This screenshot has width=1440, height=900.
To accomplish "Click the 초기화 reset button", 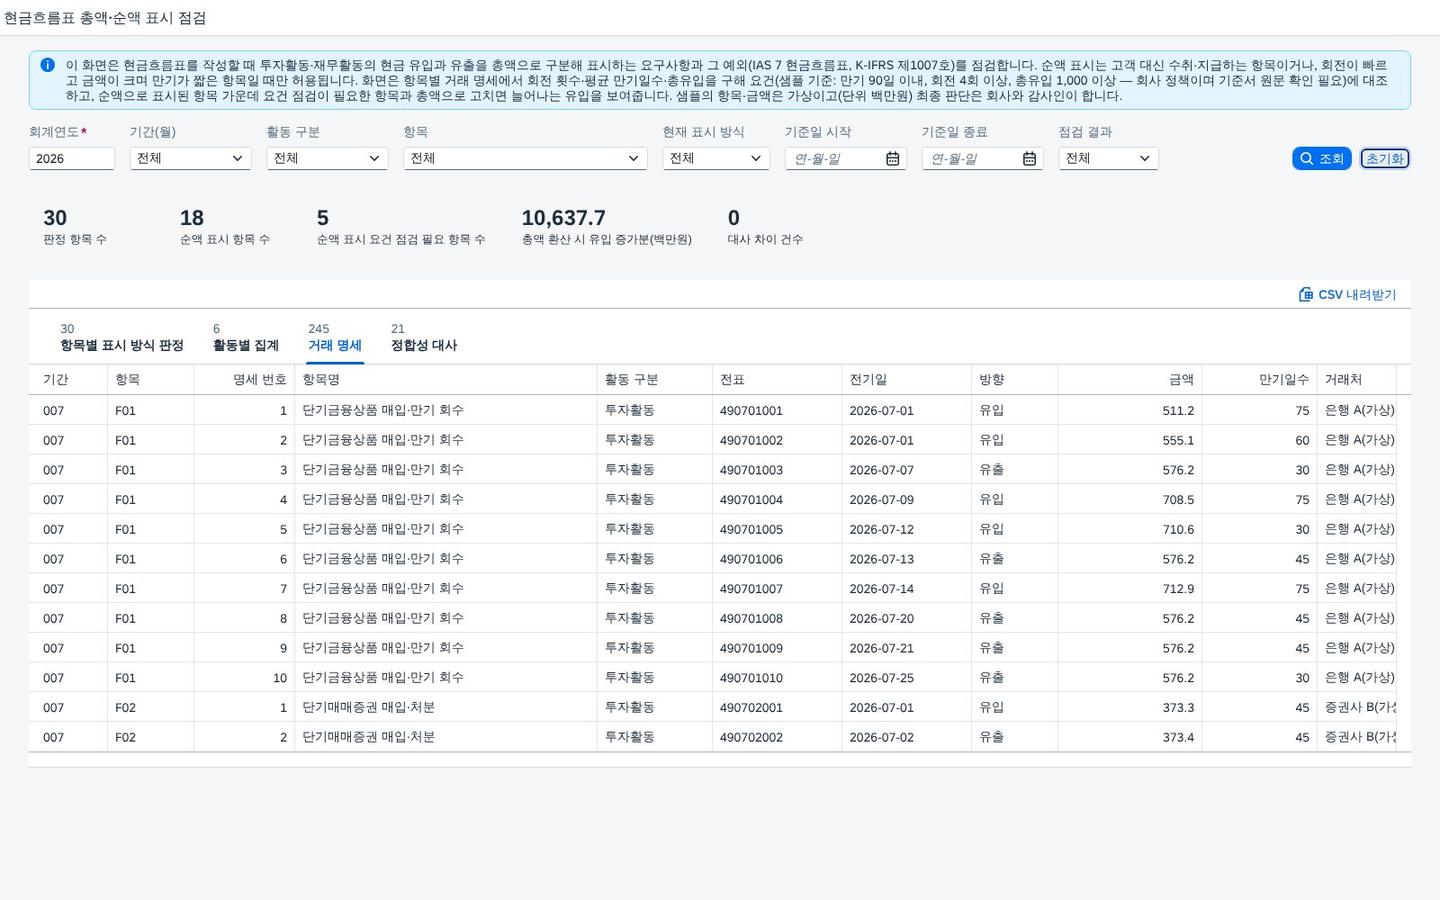I will [1385, 158].
